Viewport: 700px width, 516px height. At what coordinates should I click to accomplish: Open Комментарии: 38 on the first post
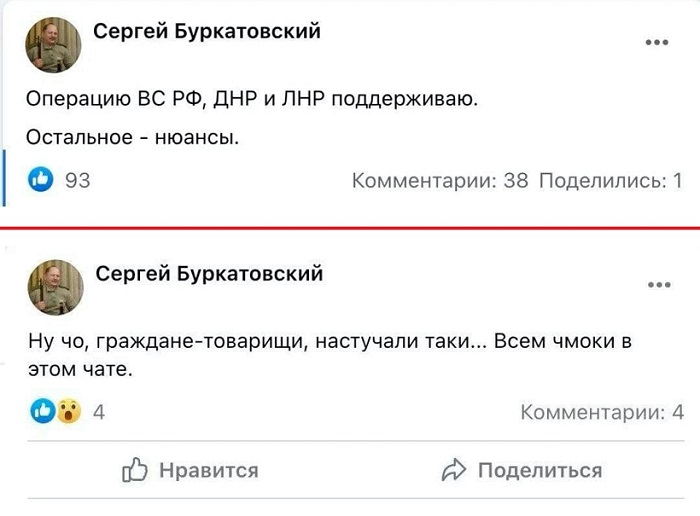click(x=440, y=181)
